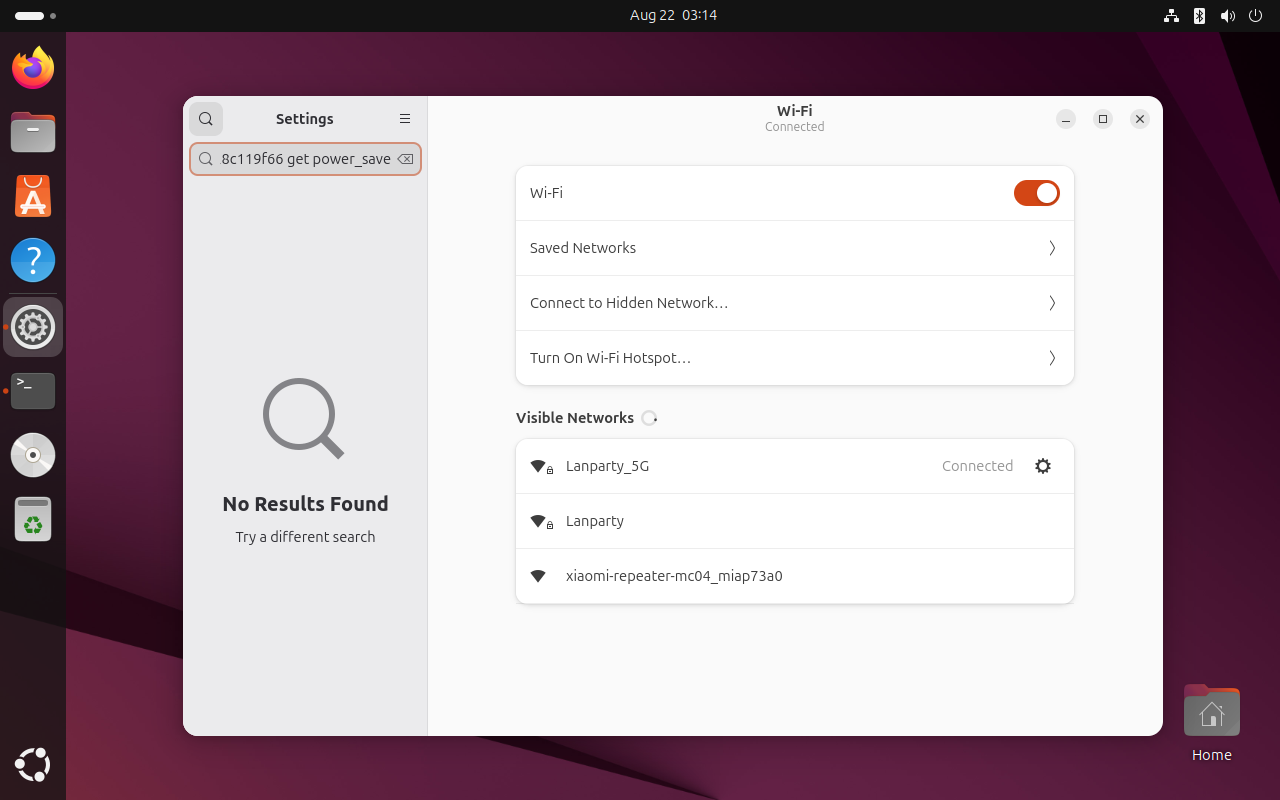The image size is (1280, 800).
Task: Turn off the Wi-Fi switch
Action: point(1036,193)
